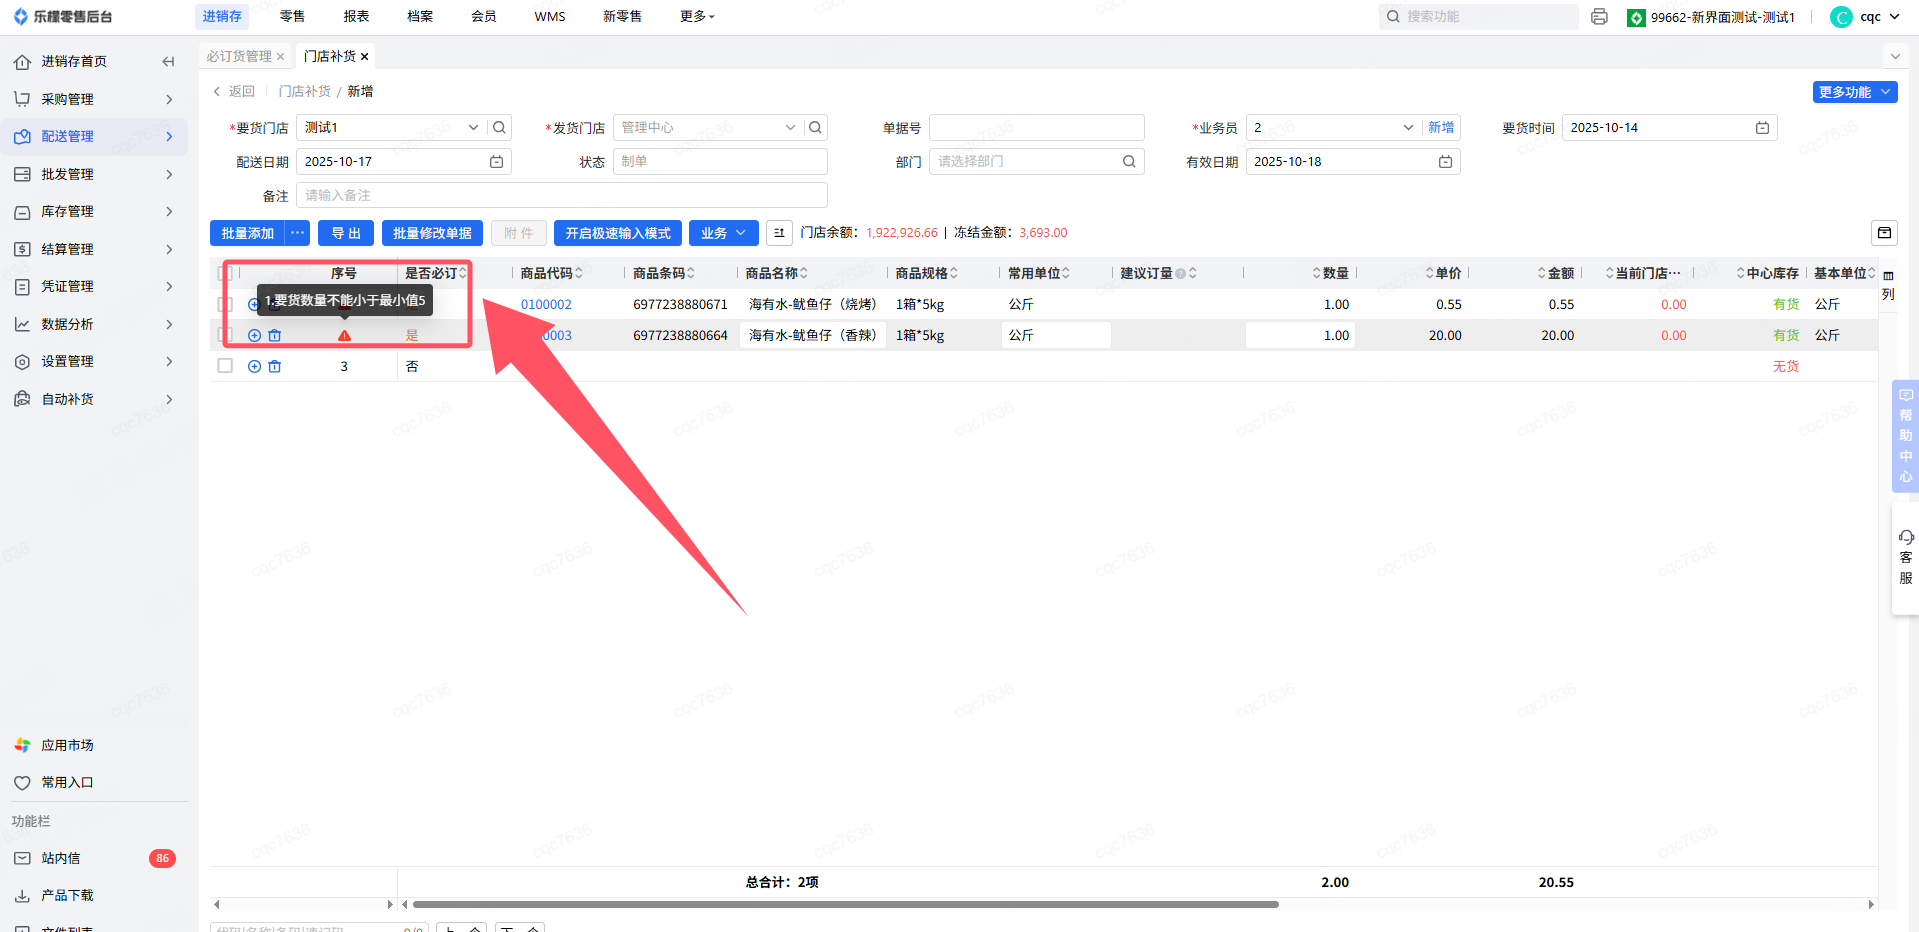Tick the checkbox for 海有水-鱿鱼仔（香辣） row

coord(225,336)
